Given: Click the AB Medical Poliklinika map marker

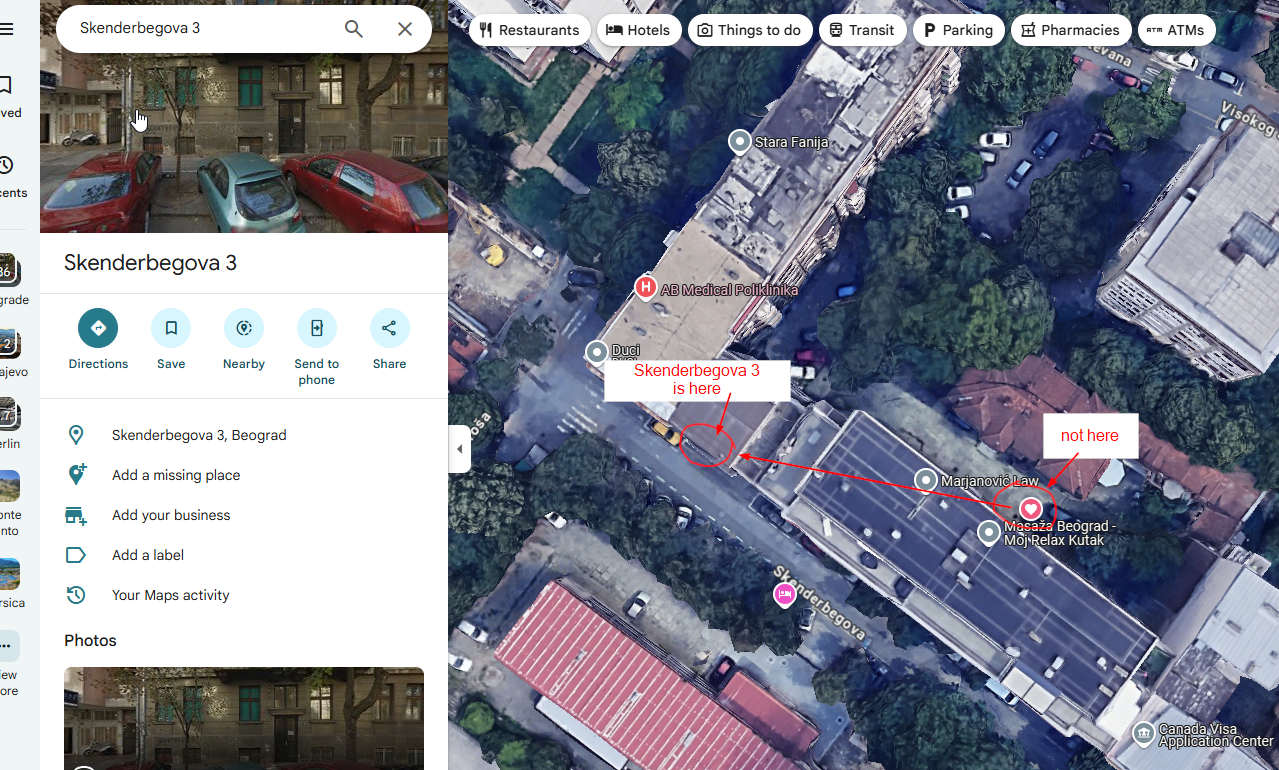Looking at the screenshot, I should [x=646, y=289].
